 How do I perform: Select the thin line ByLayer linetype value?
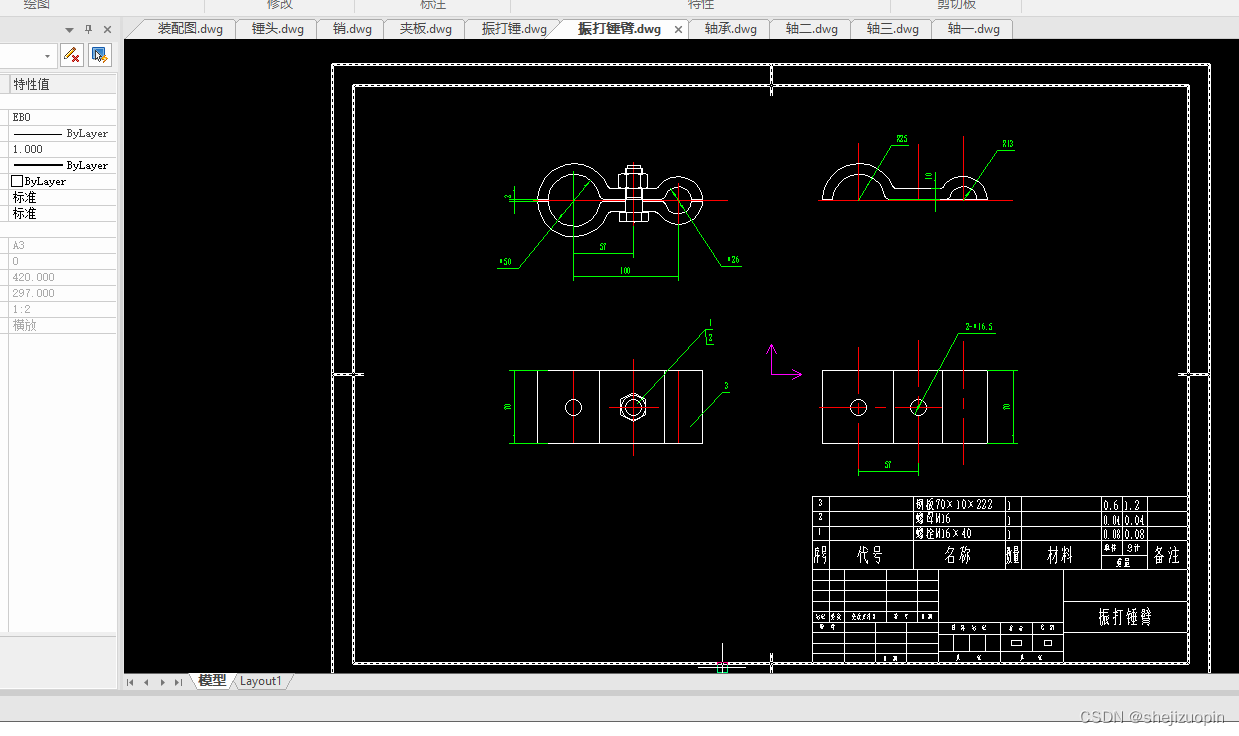pos(63,133)
